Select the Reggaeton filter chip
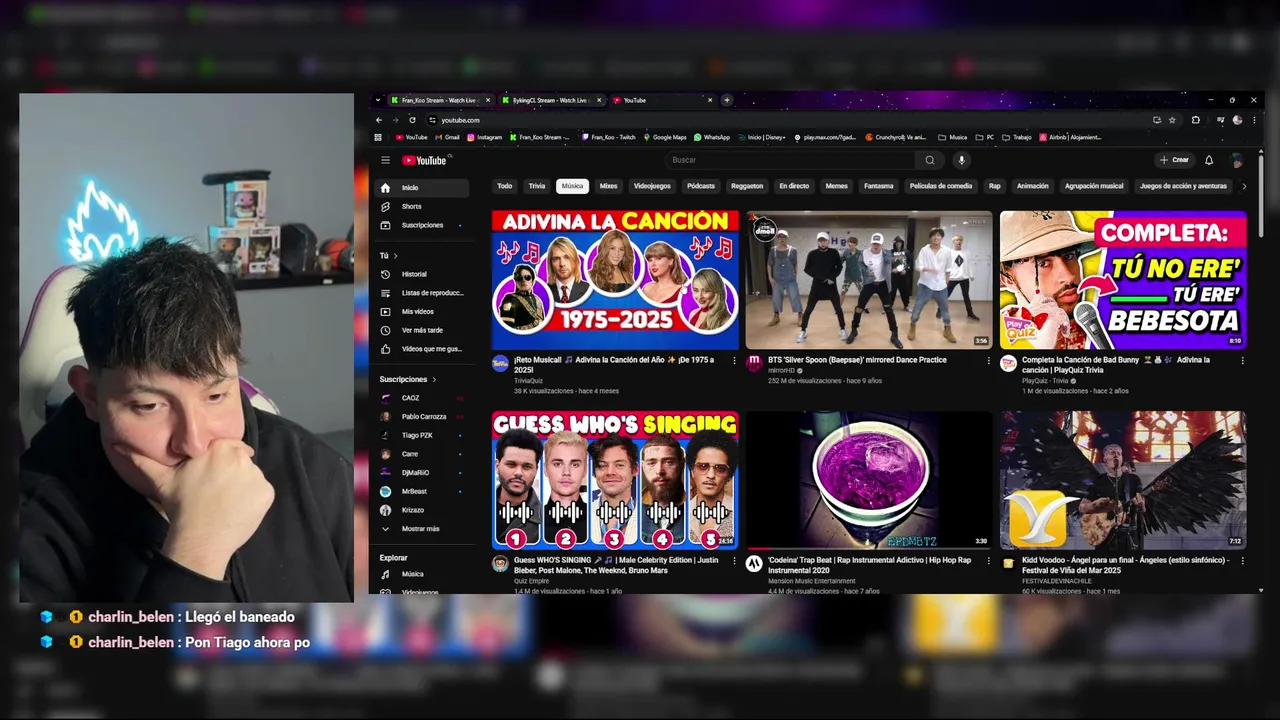This screenshot has height=720, width=1280. tap(747, 186)
